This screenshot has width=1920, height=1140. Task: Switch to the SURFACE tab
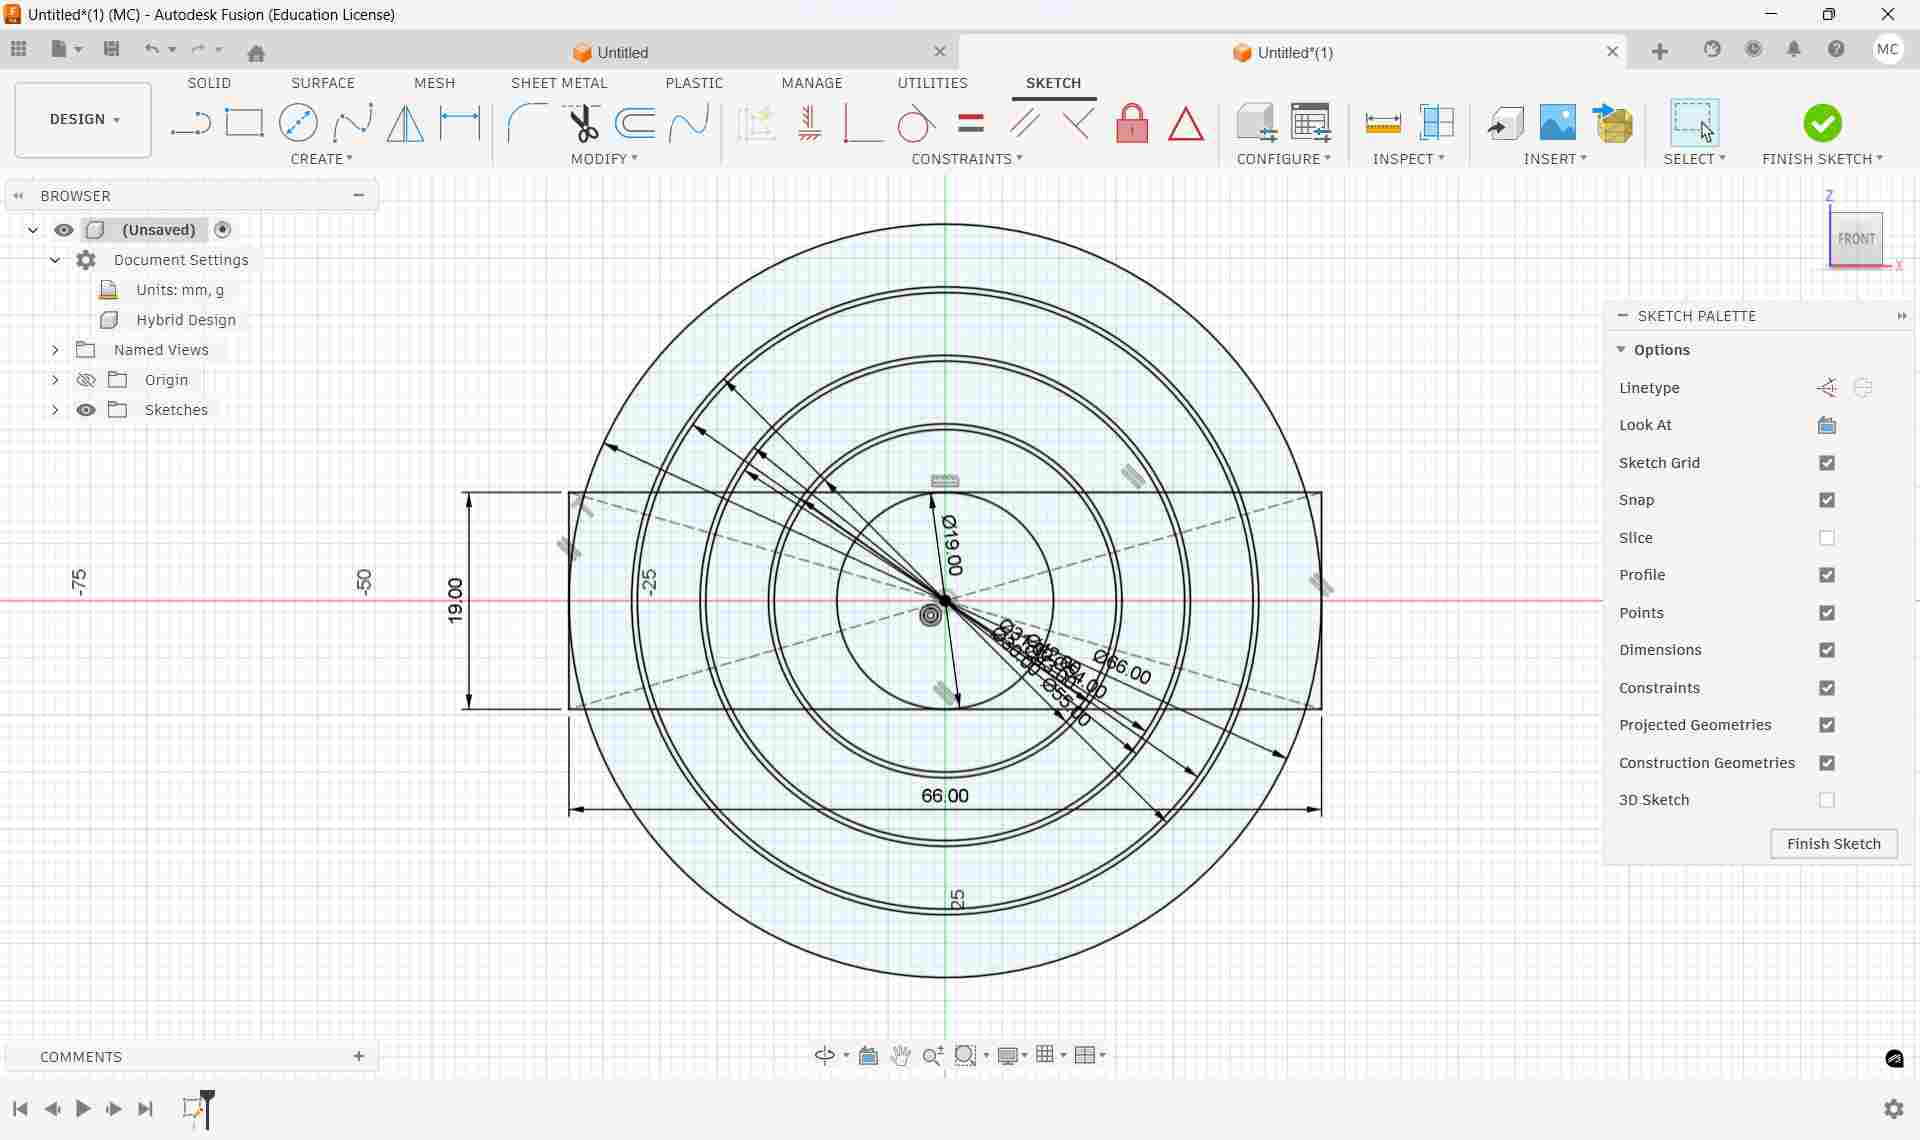(x=322, y=83)
